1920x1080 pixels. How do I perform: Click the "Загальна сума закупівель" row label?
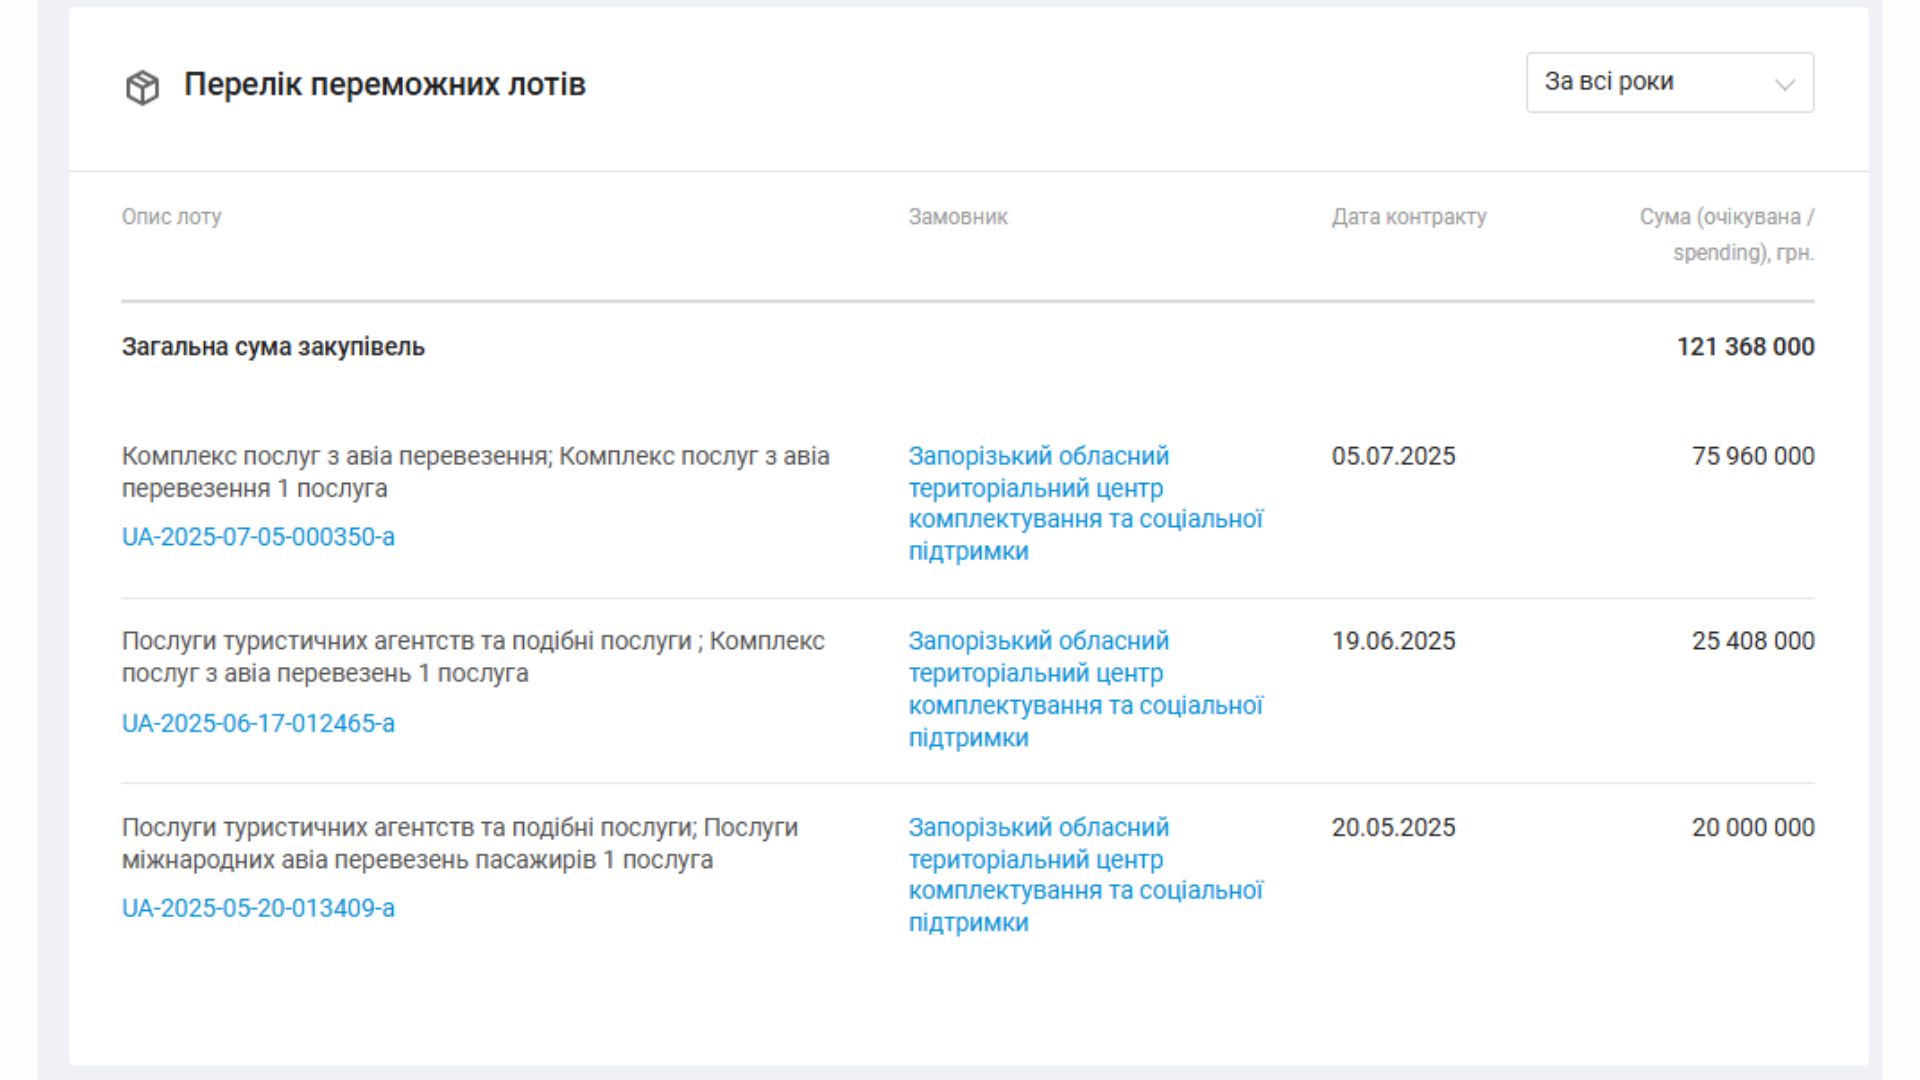273,347
